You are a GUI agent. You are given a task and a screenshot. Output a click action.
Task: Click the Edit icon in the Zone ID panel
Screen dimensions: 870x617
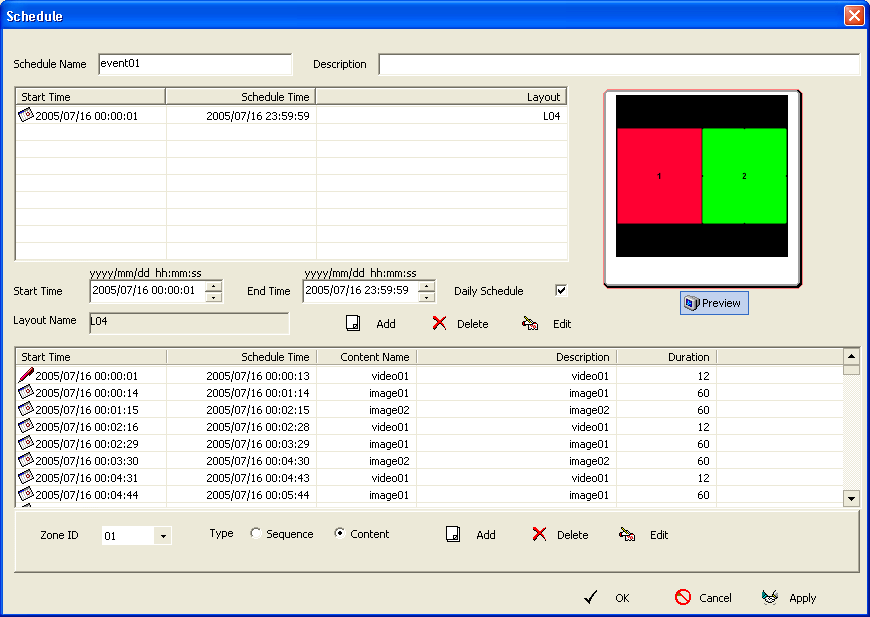(627, 534)
